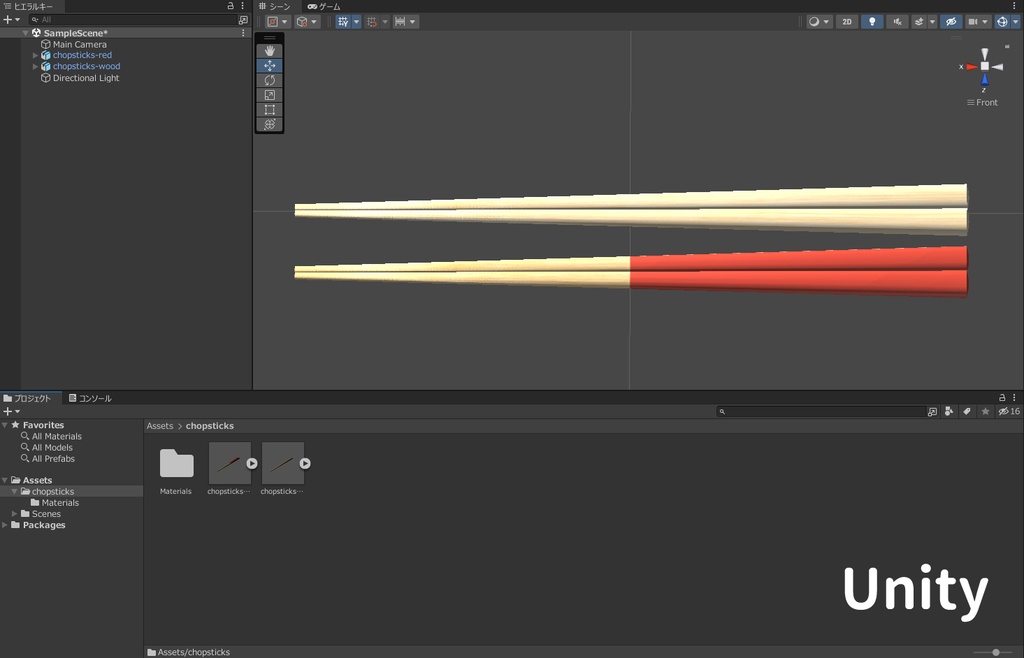The image size is (1024, 658).
Task: Click the Y axis cone on orientation gizmo
Action: click(x=984, y=54)
